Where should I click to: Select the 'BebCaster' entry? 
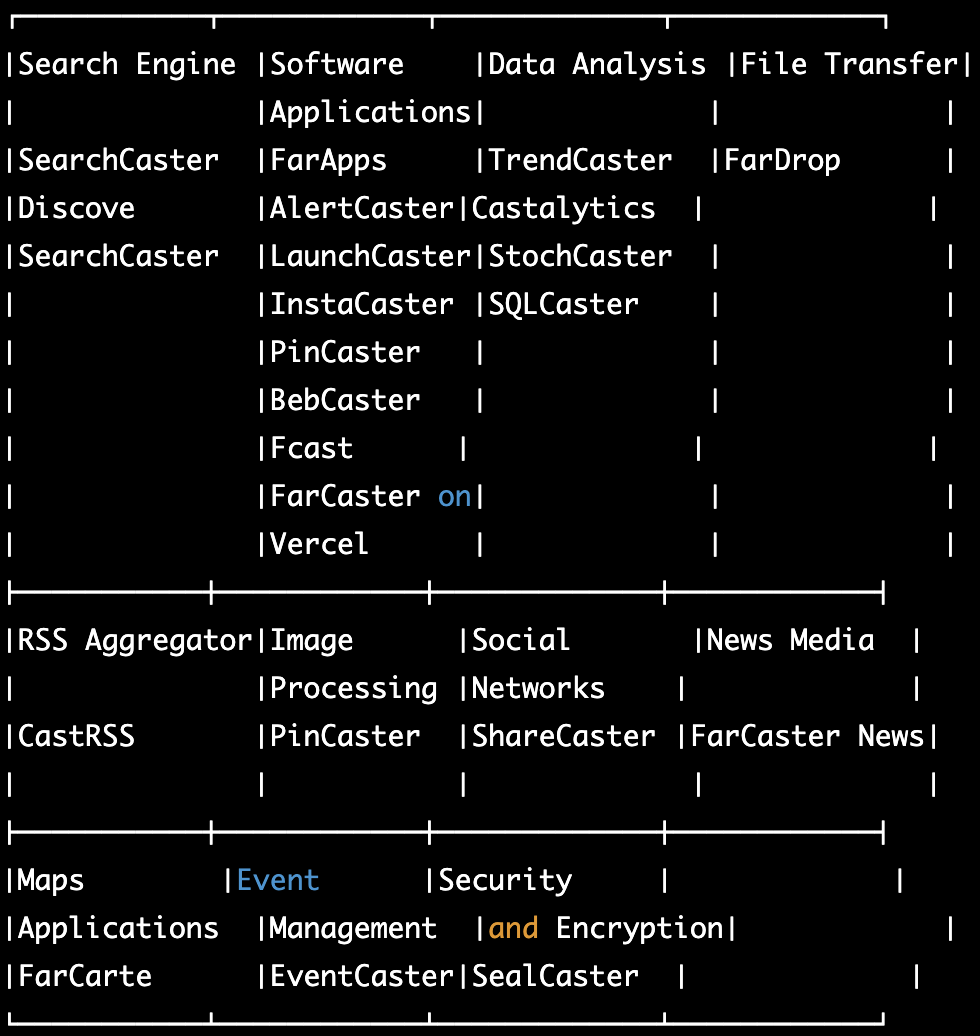tap(345, 400)
